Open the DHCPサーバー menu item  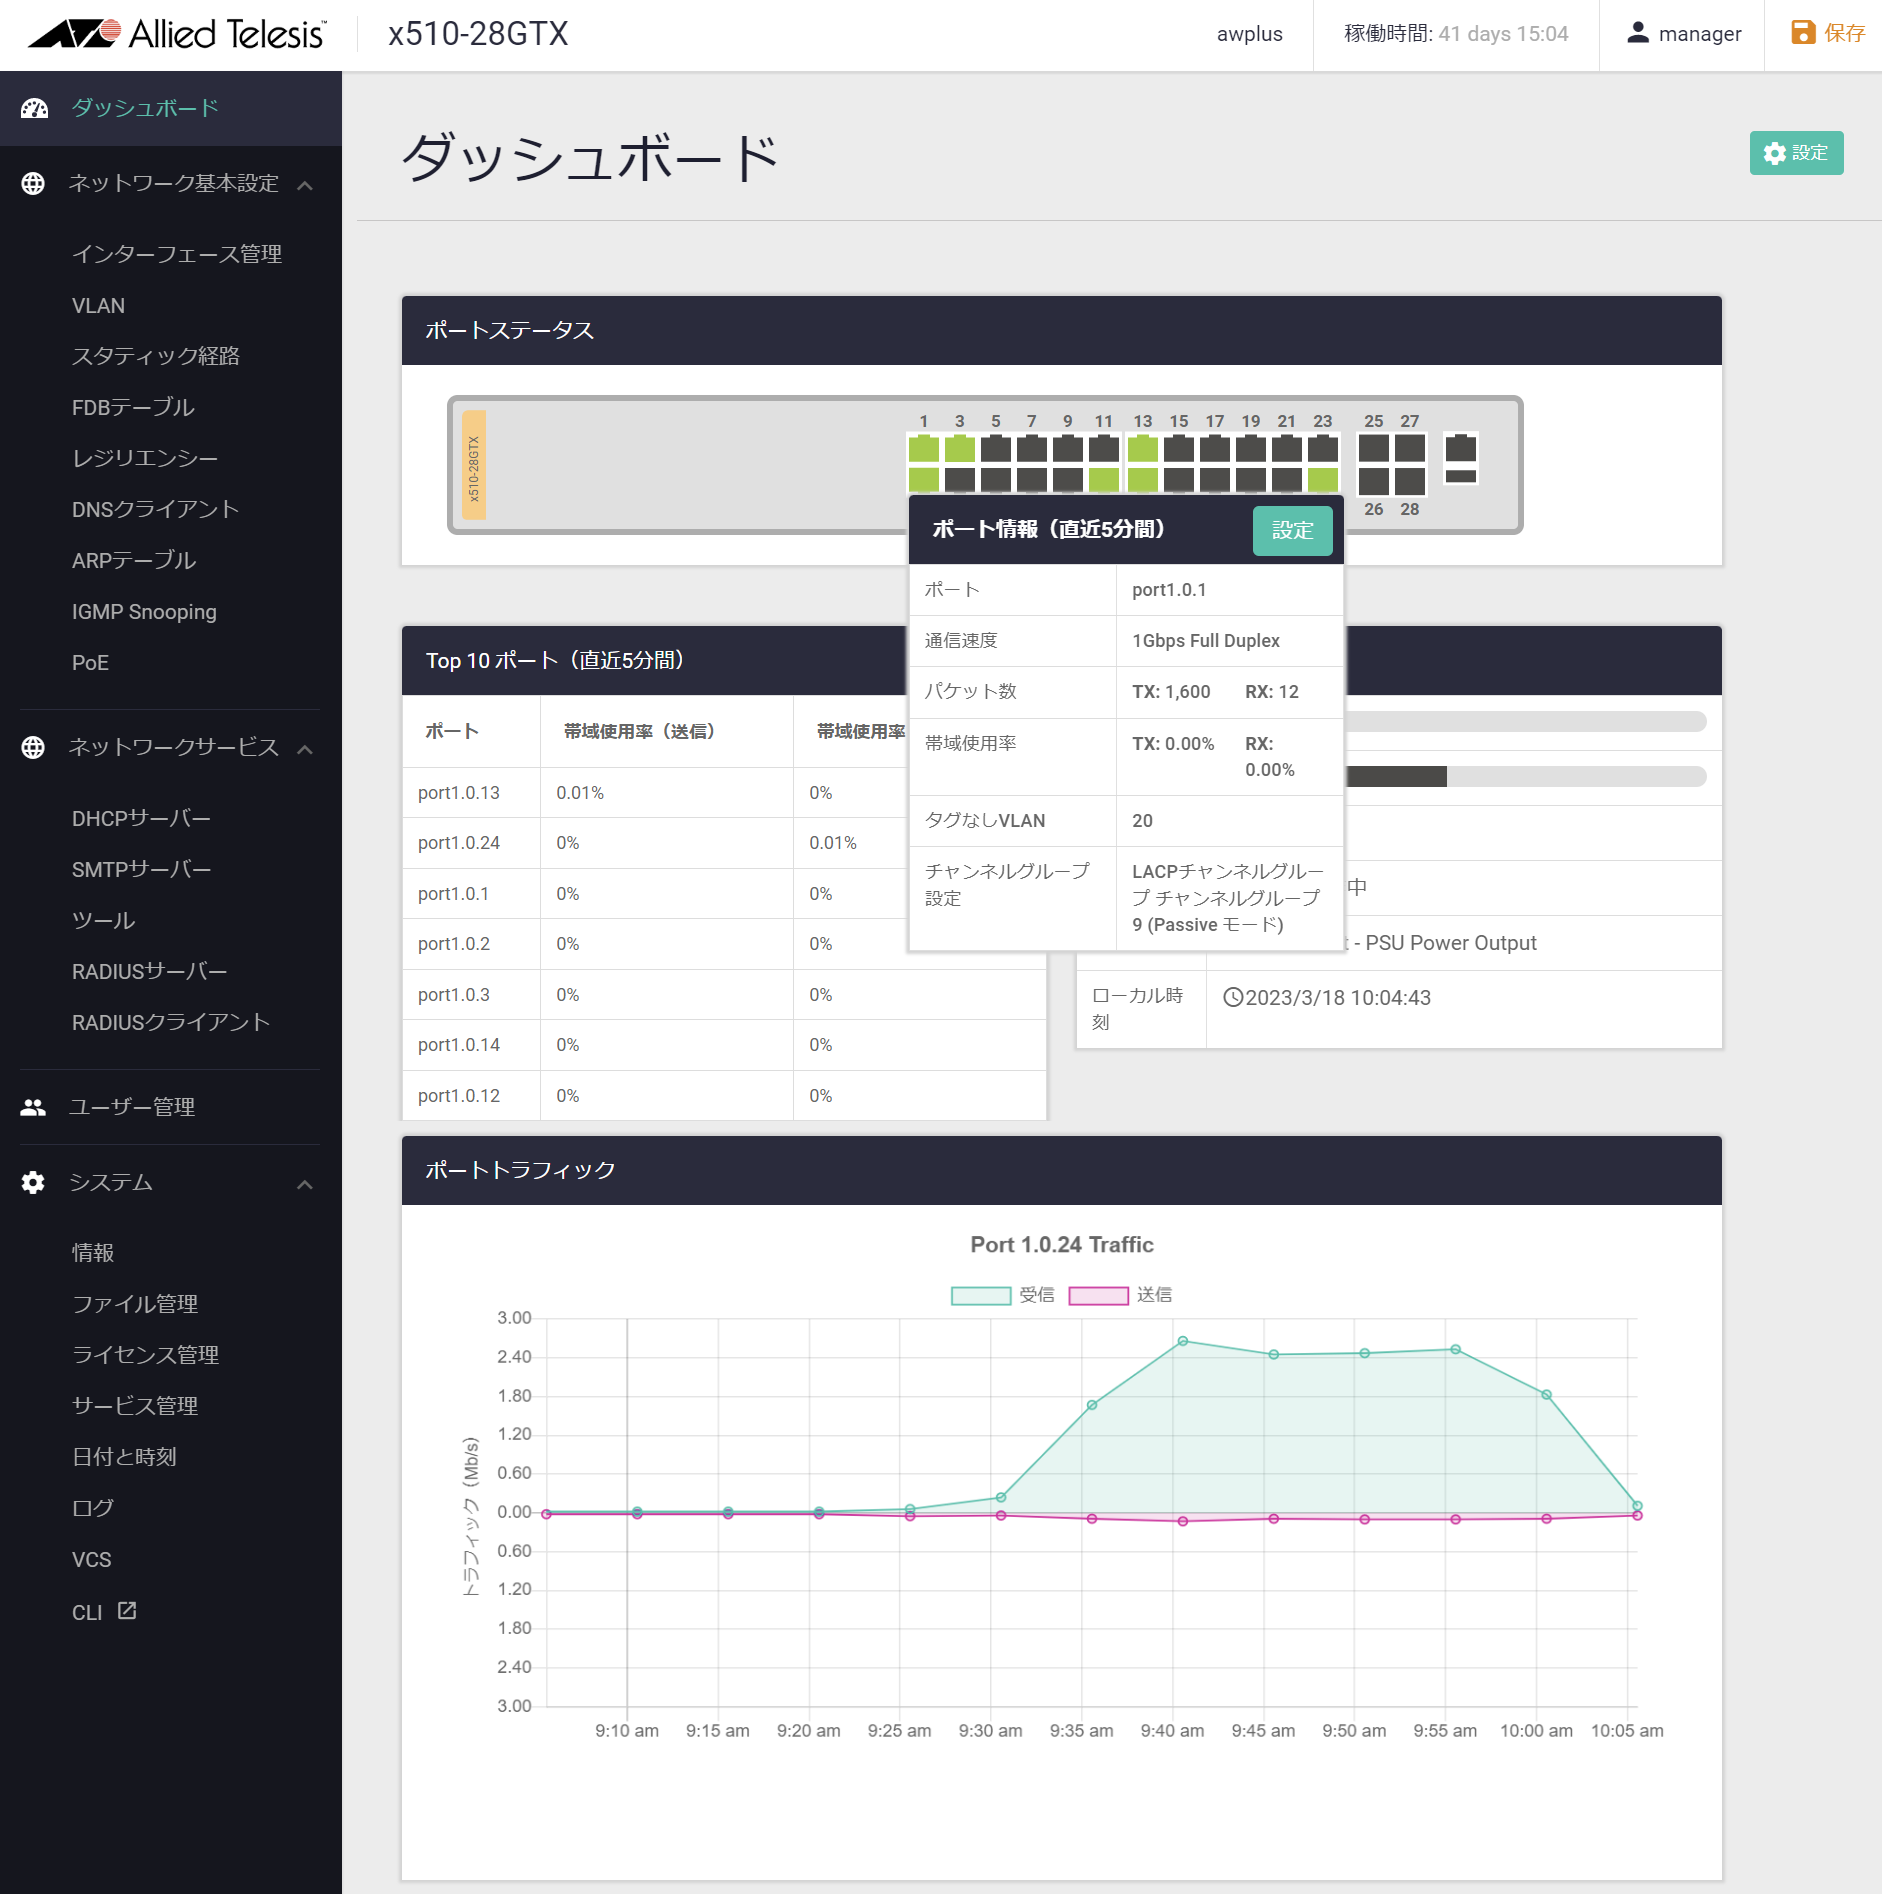pos(141,818)
